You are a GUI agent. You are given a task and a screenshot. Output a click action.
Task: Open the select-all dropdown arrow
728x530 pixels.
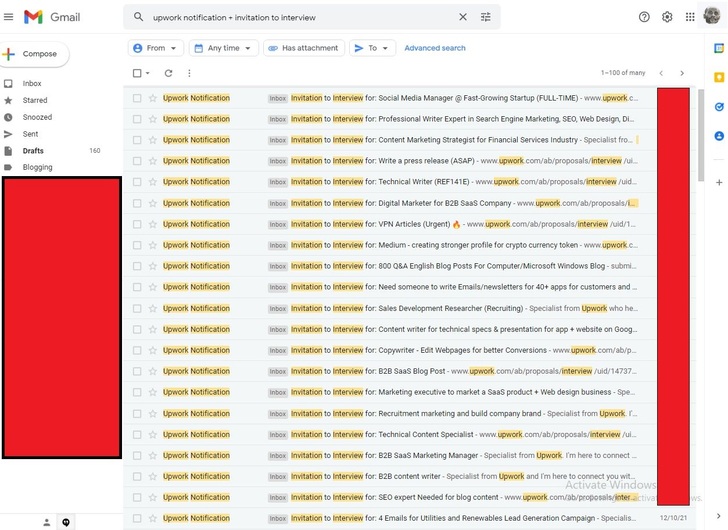[148, 73]
